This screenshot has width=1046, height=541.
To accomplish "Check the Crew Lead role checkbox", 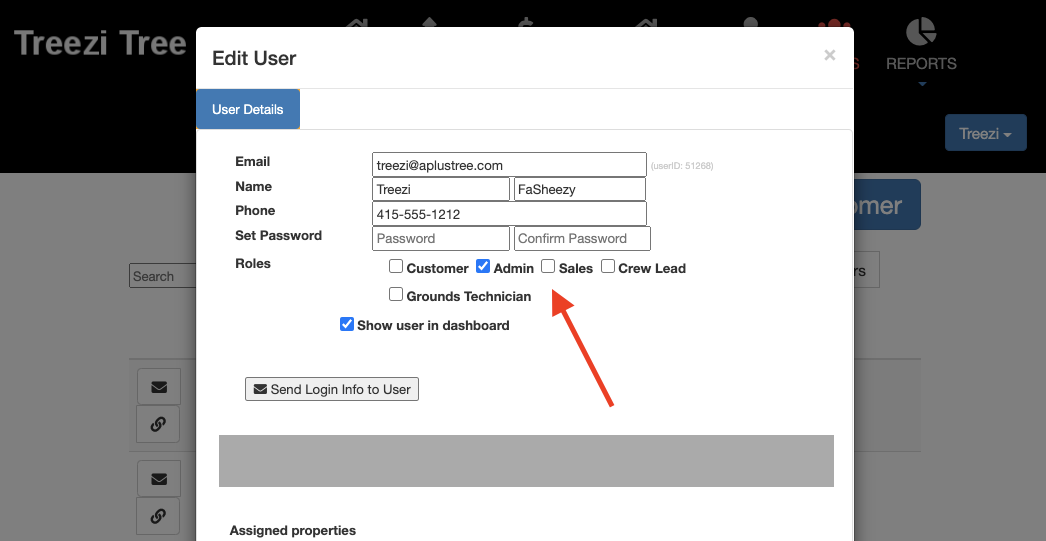I will tap(608, 267).
